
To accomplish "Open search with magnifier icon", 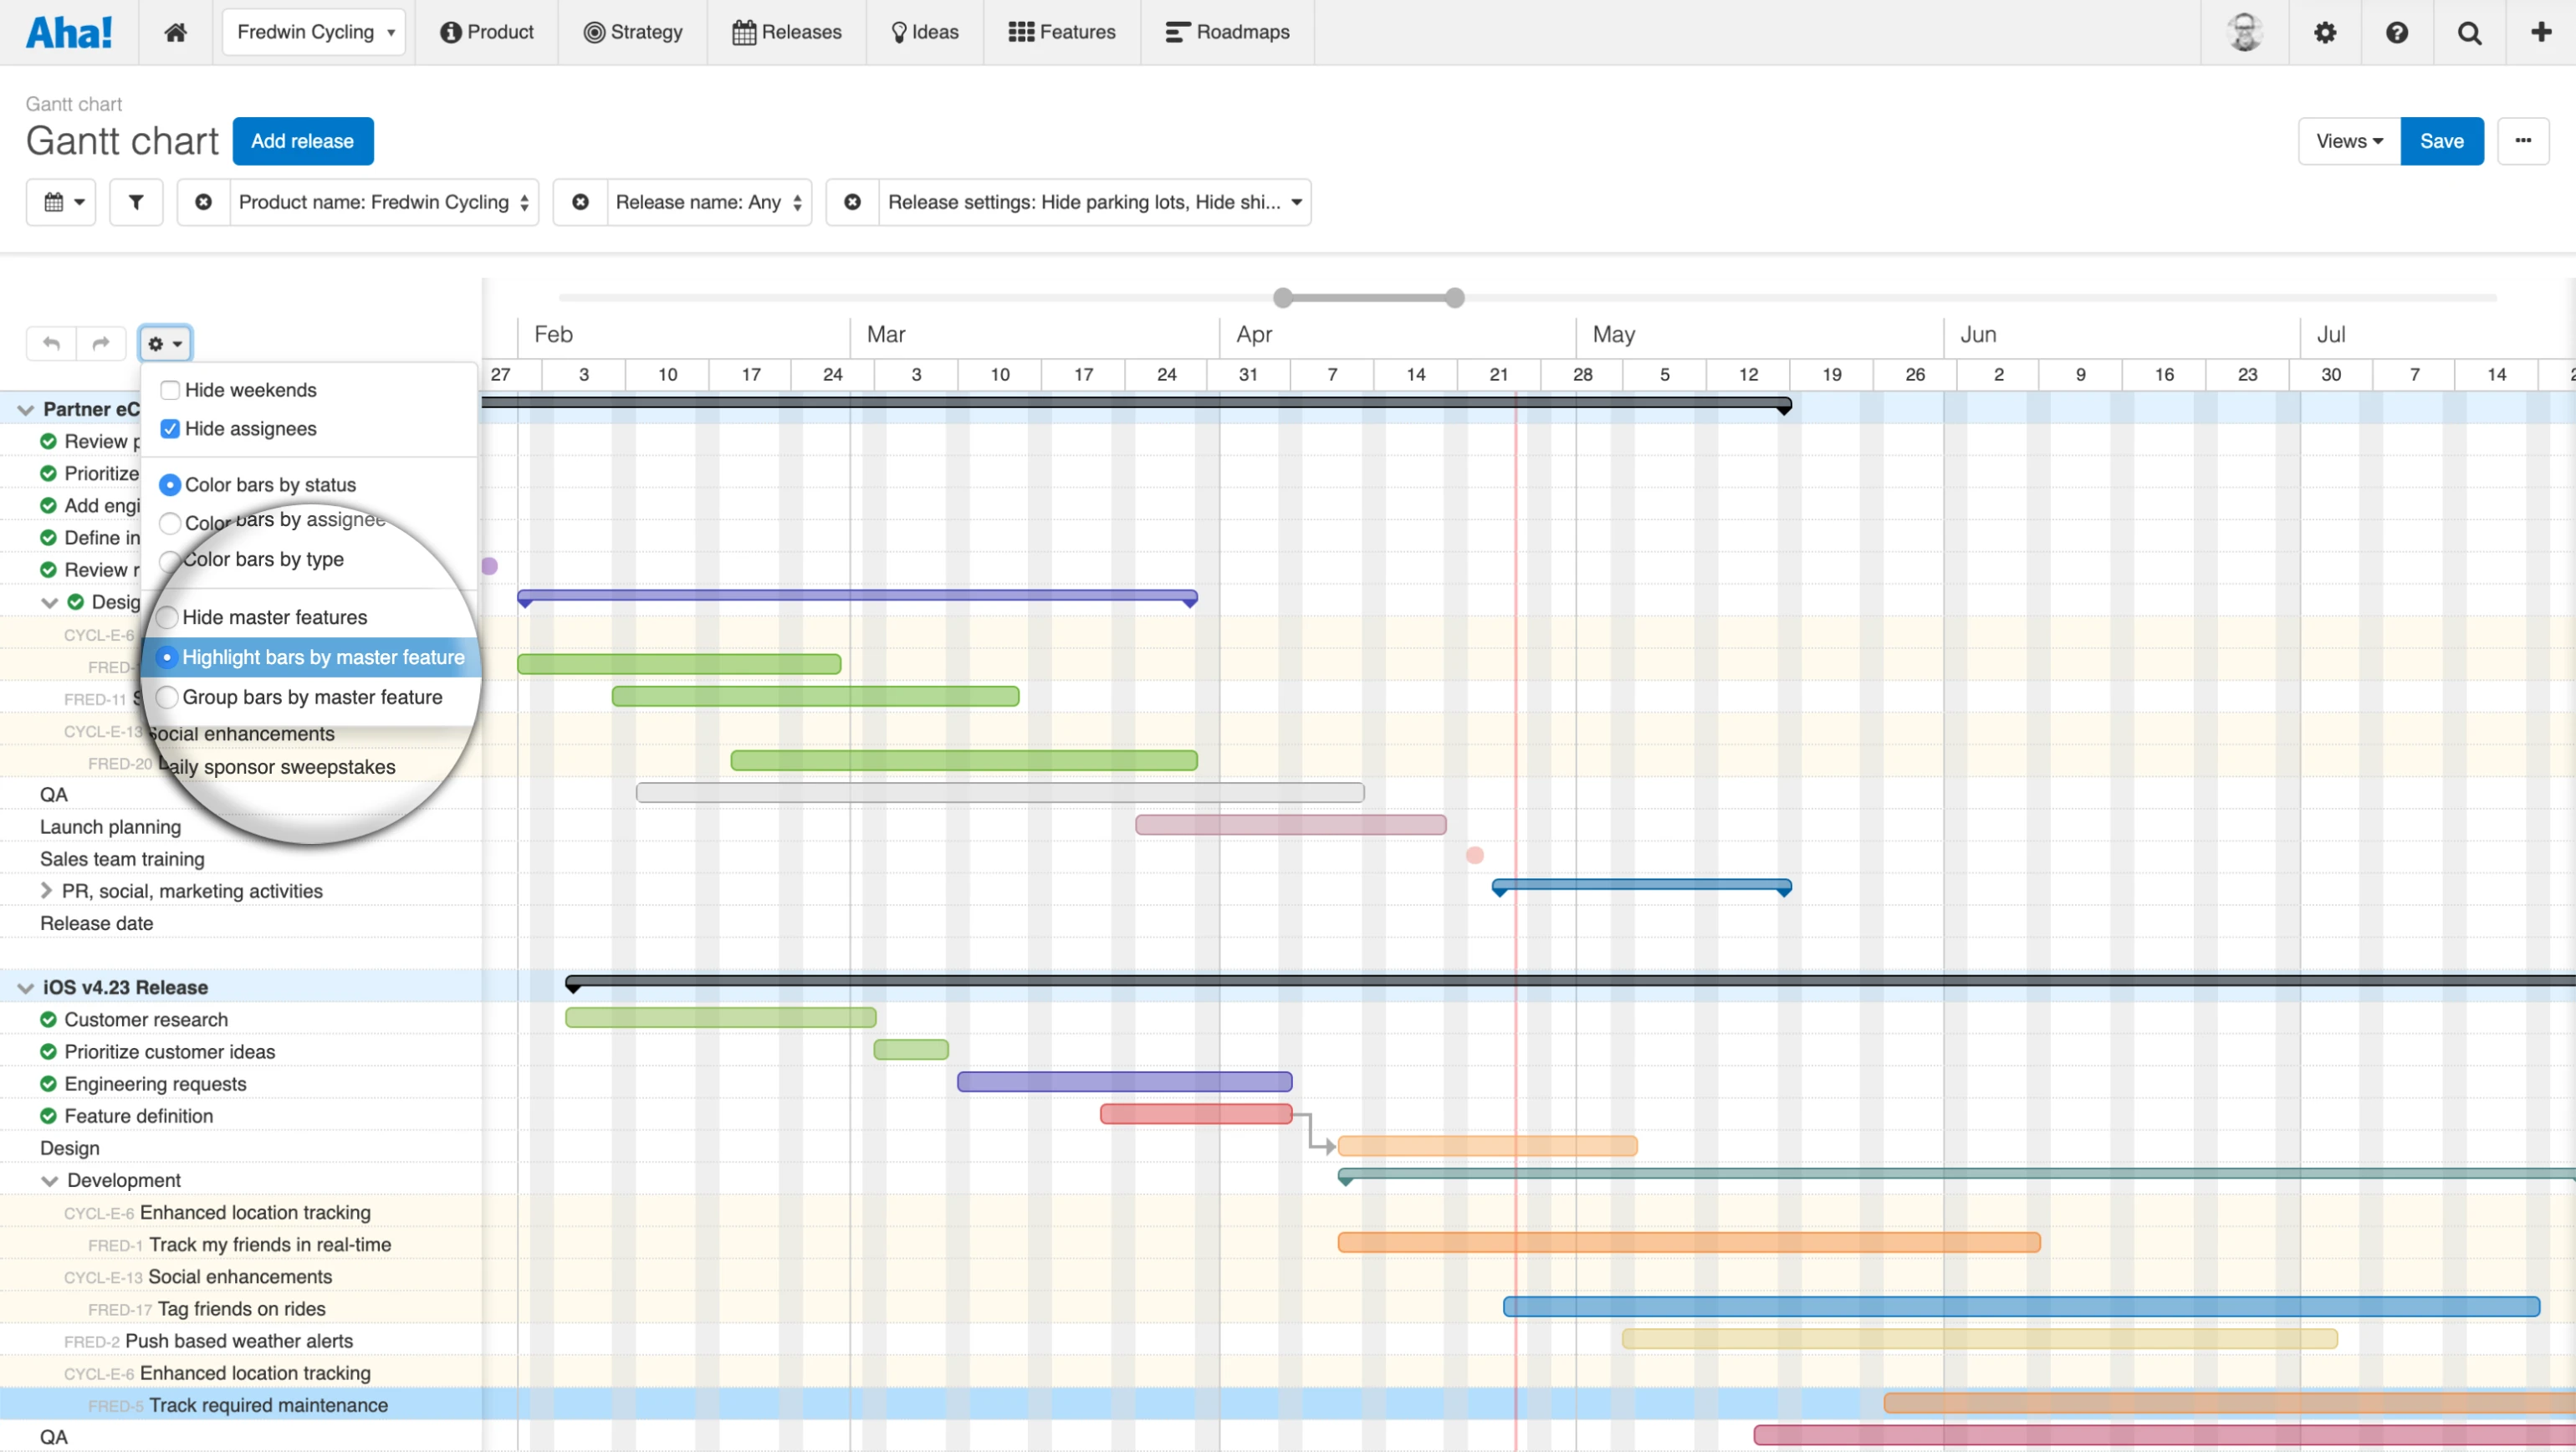I will coord(2469,32).
